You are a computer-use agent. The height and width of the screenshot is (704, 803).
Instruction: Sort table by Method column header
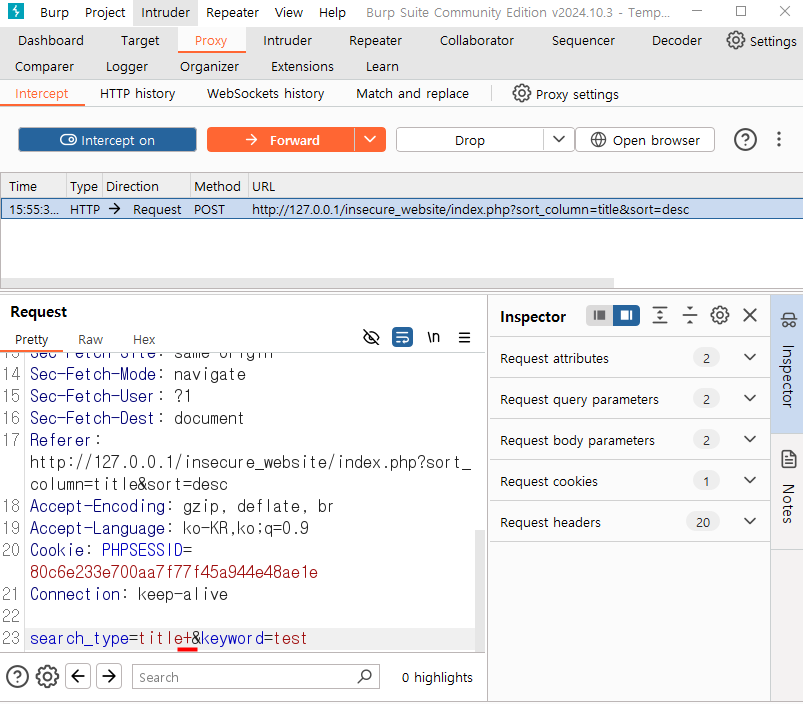click(x=217, y=186)
